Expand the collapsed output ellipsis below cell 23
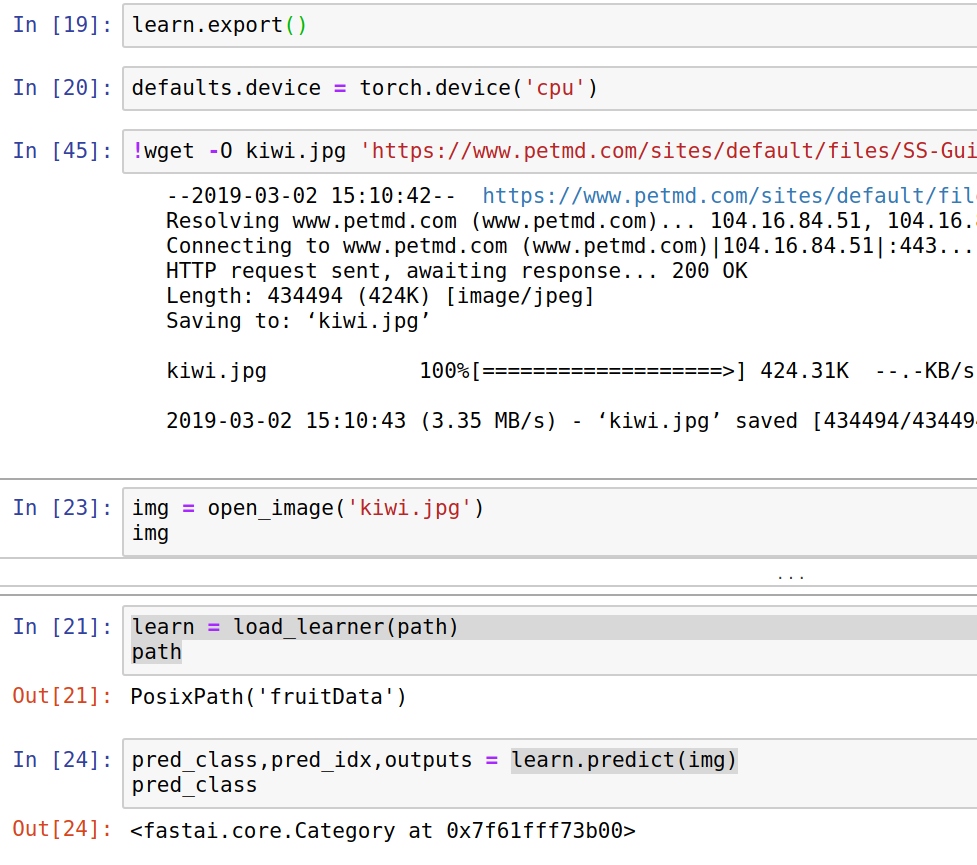The width and height of the screenshot is (977, 865). coord(790,576)
